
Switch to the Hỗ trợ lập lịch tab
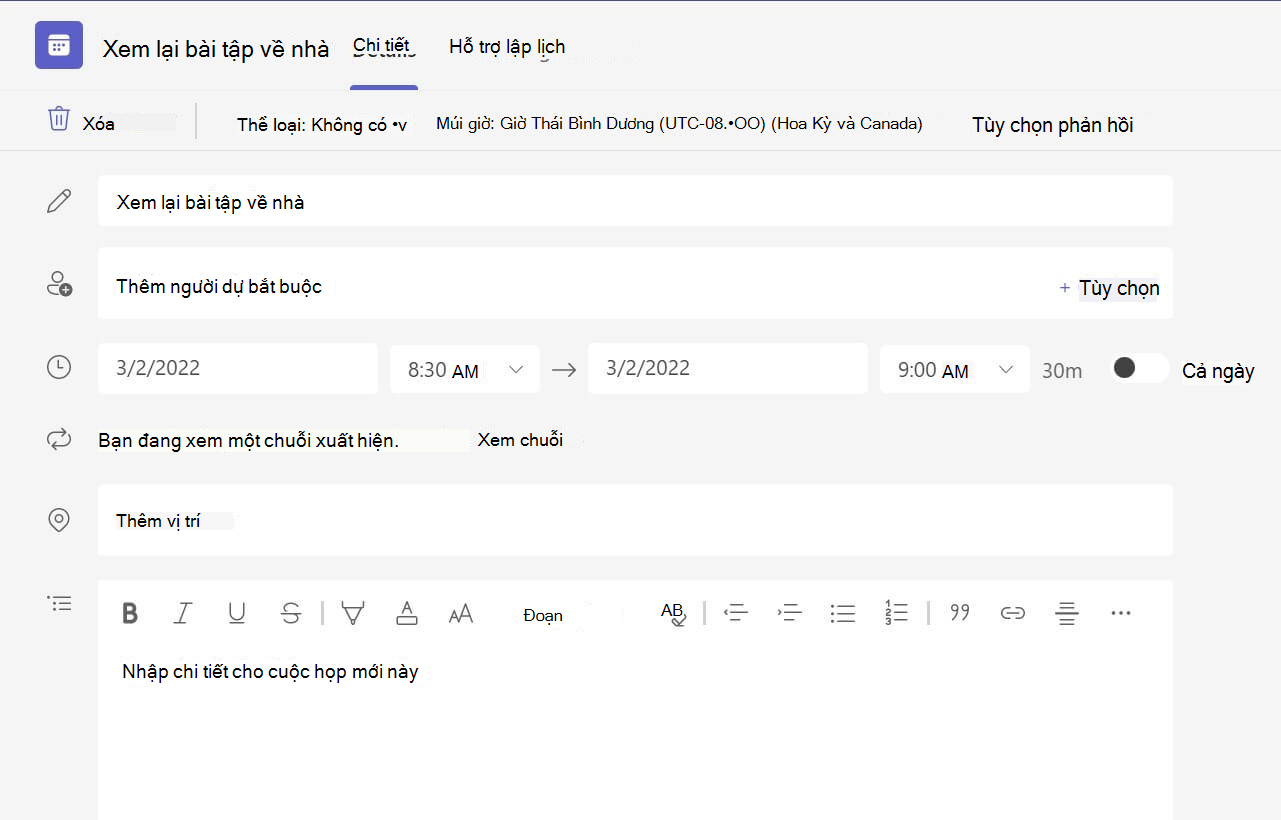tap(507, 46)
